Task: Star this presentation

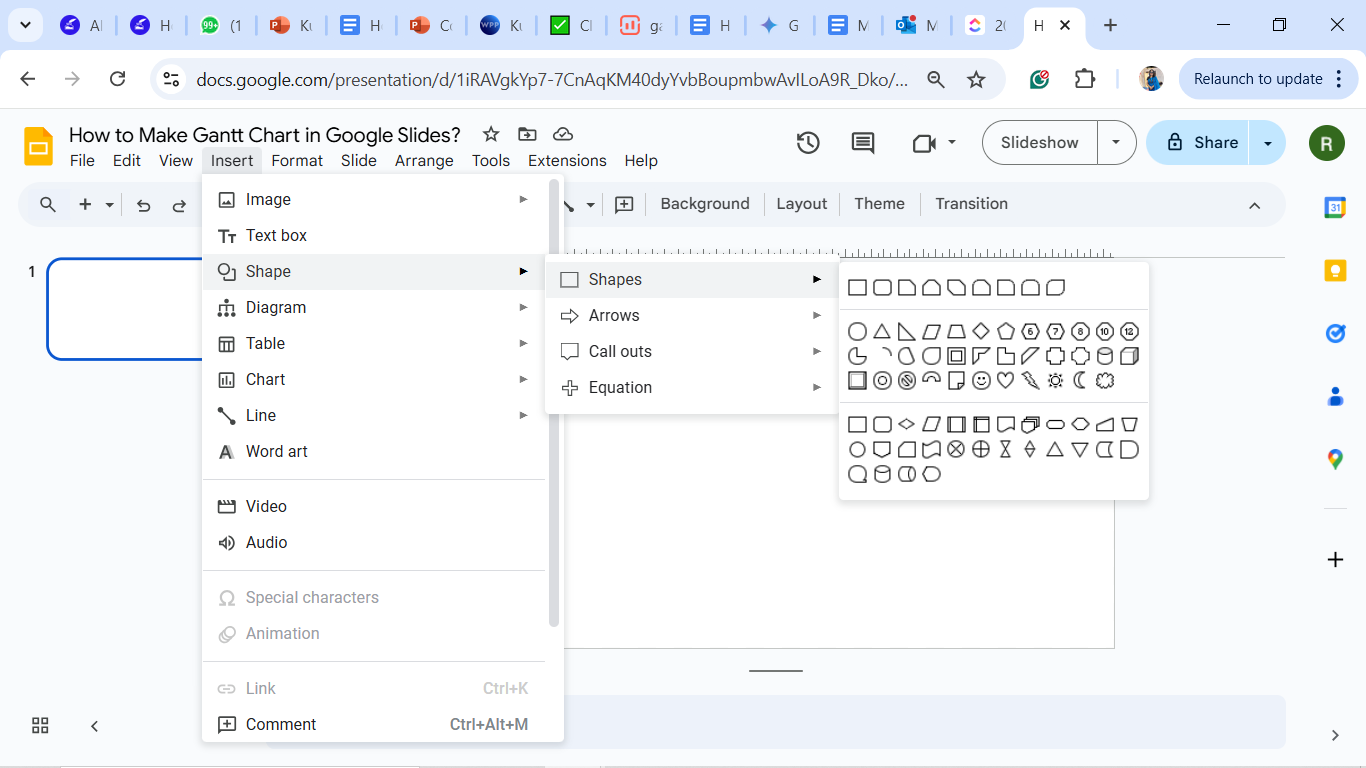Action: pos(491,134)
